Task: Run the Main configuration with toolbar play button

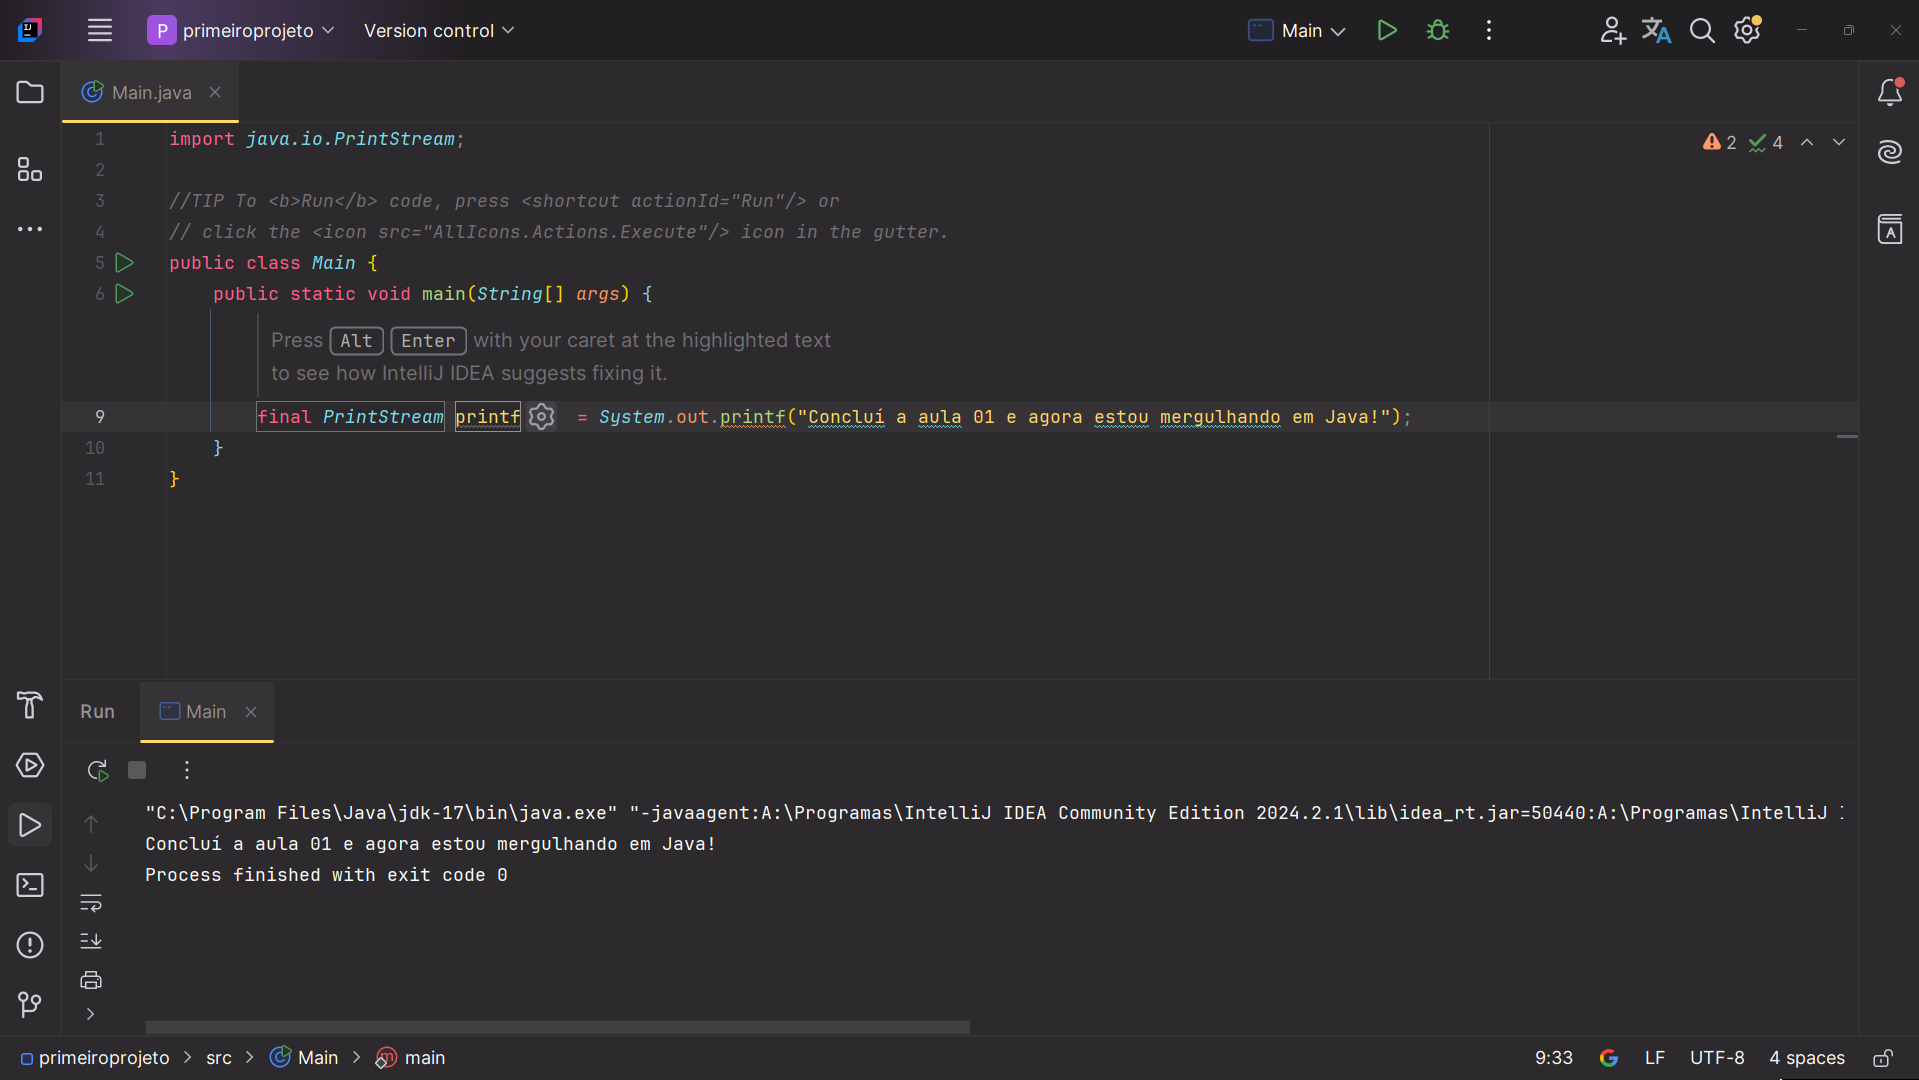Action: [x=1386, y=30]
